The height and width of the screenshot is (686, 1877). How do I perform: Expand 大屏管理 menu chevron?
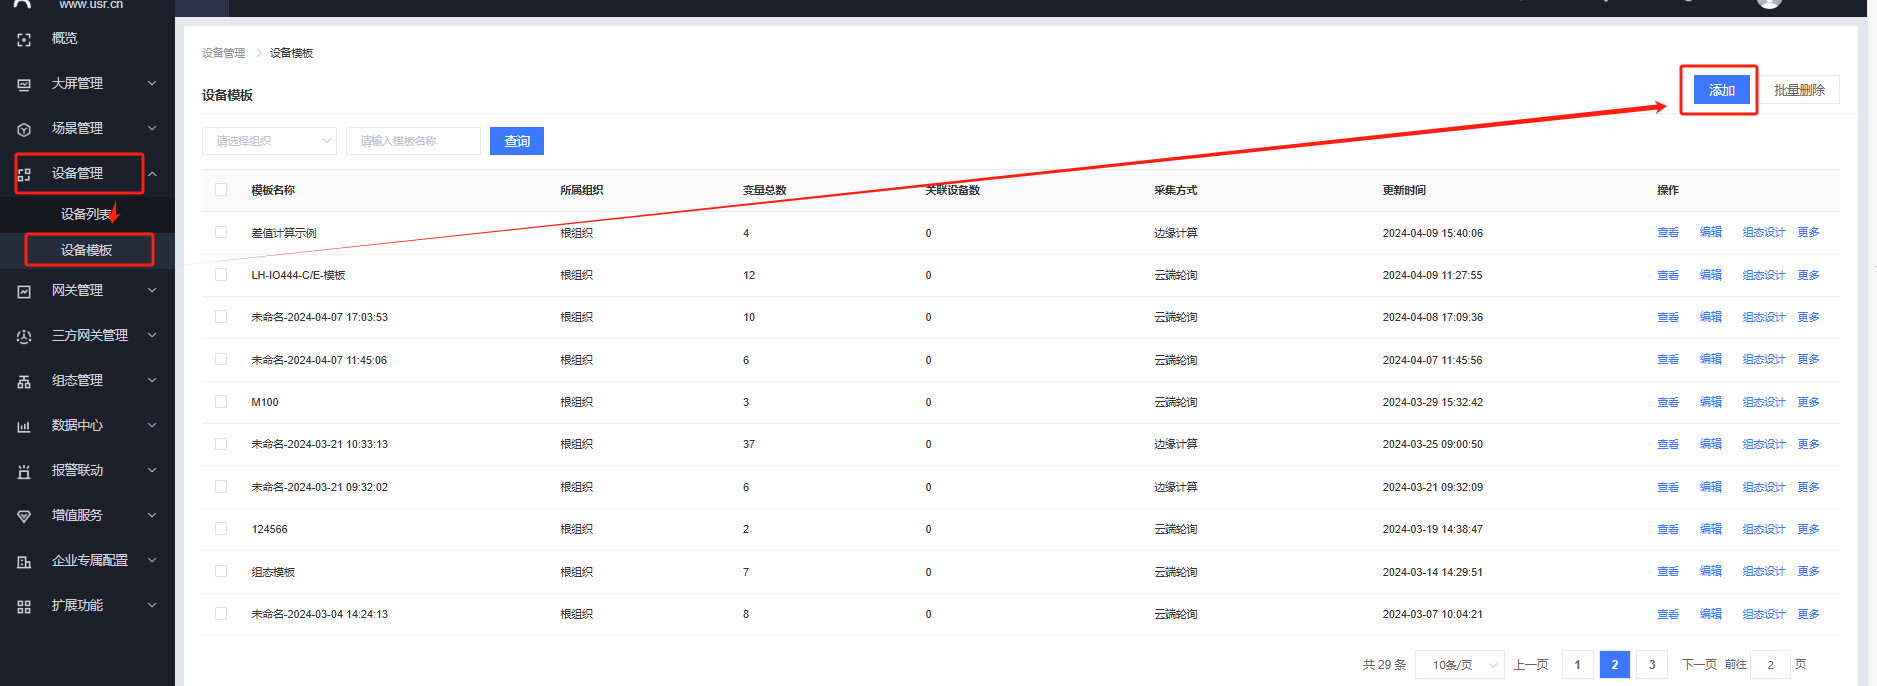(x=152, y=83)
